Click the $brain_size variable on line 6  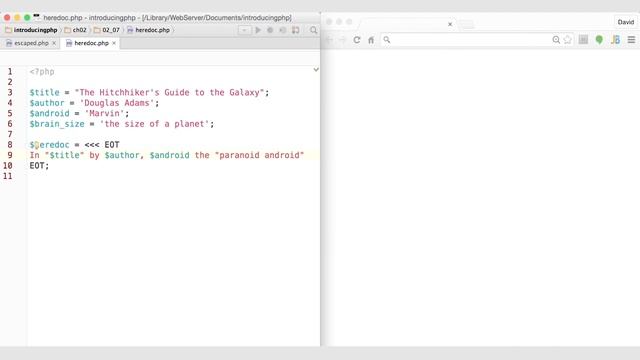click(57, 124)
